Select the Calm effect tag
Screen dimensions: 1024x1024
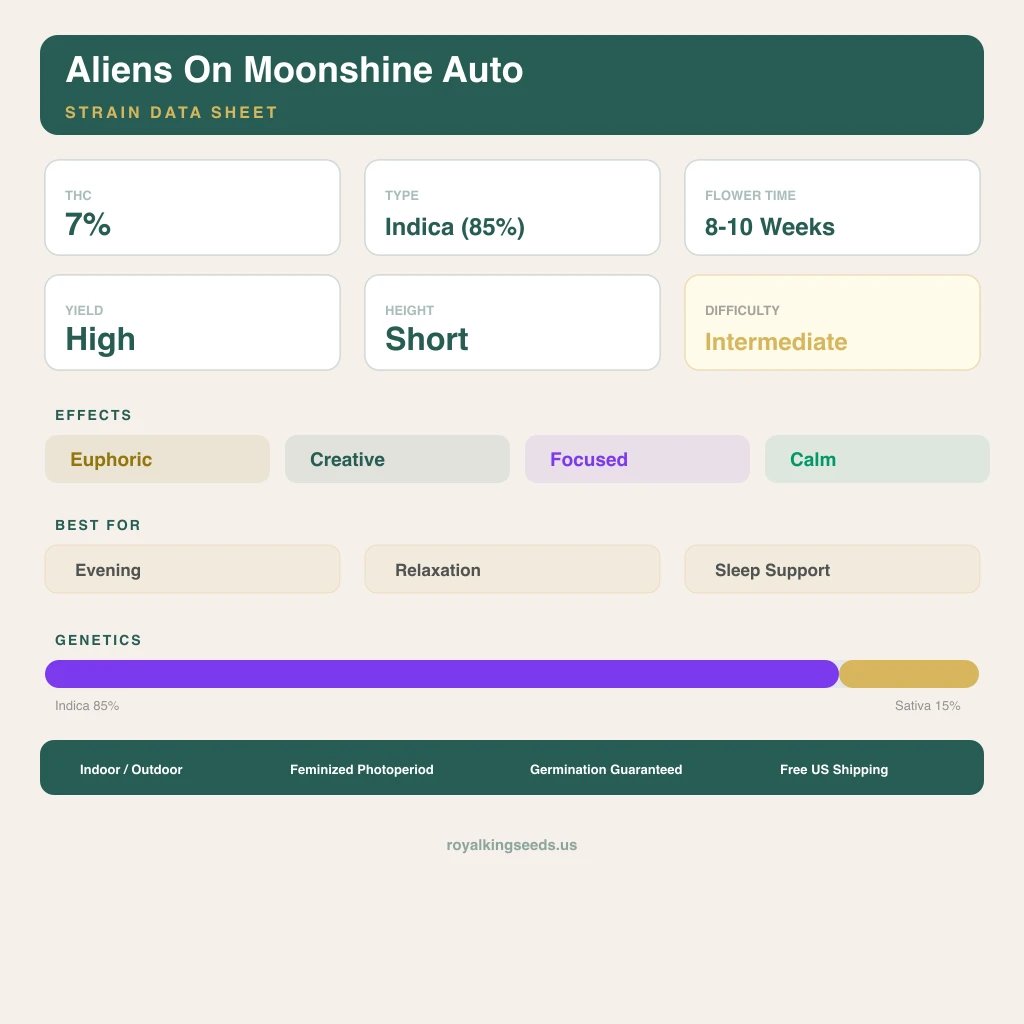pyautogui.click(x=877, y=459)
